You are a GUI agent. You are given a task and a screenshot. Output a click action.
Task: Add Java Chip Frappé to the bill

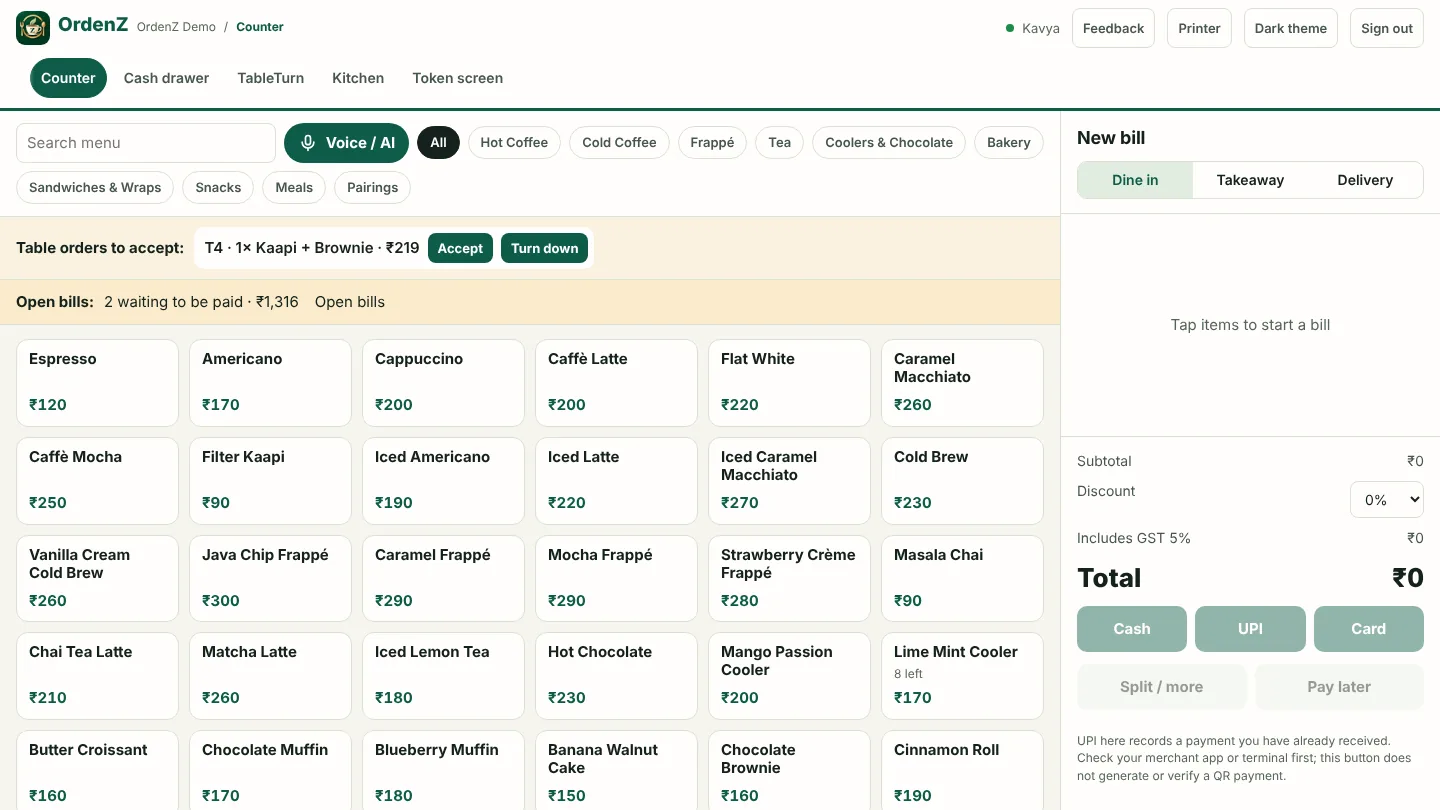pyautogui.click(x=270, y=579)
